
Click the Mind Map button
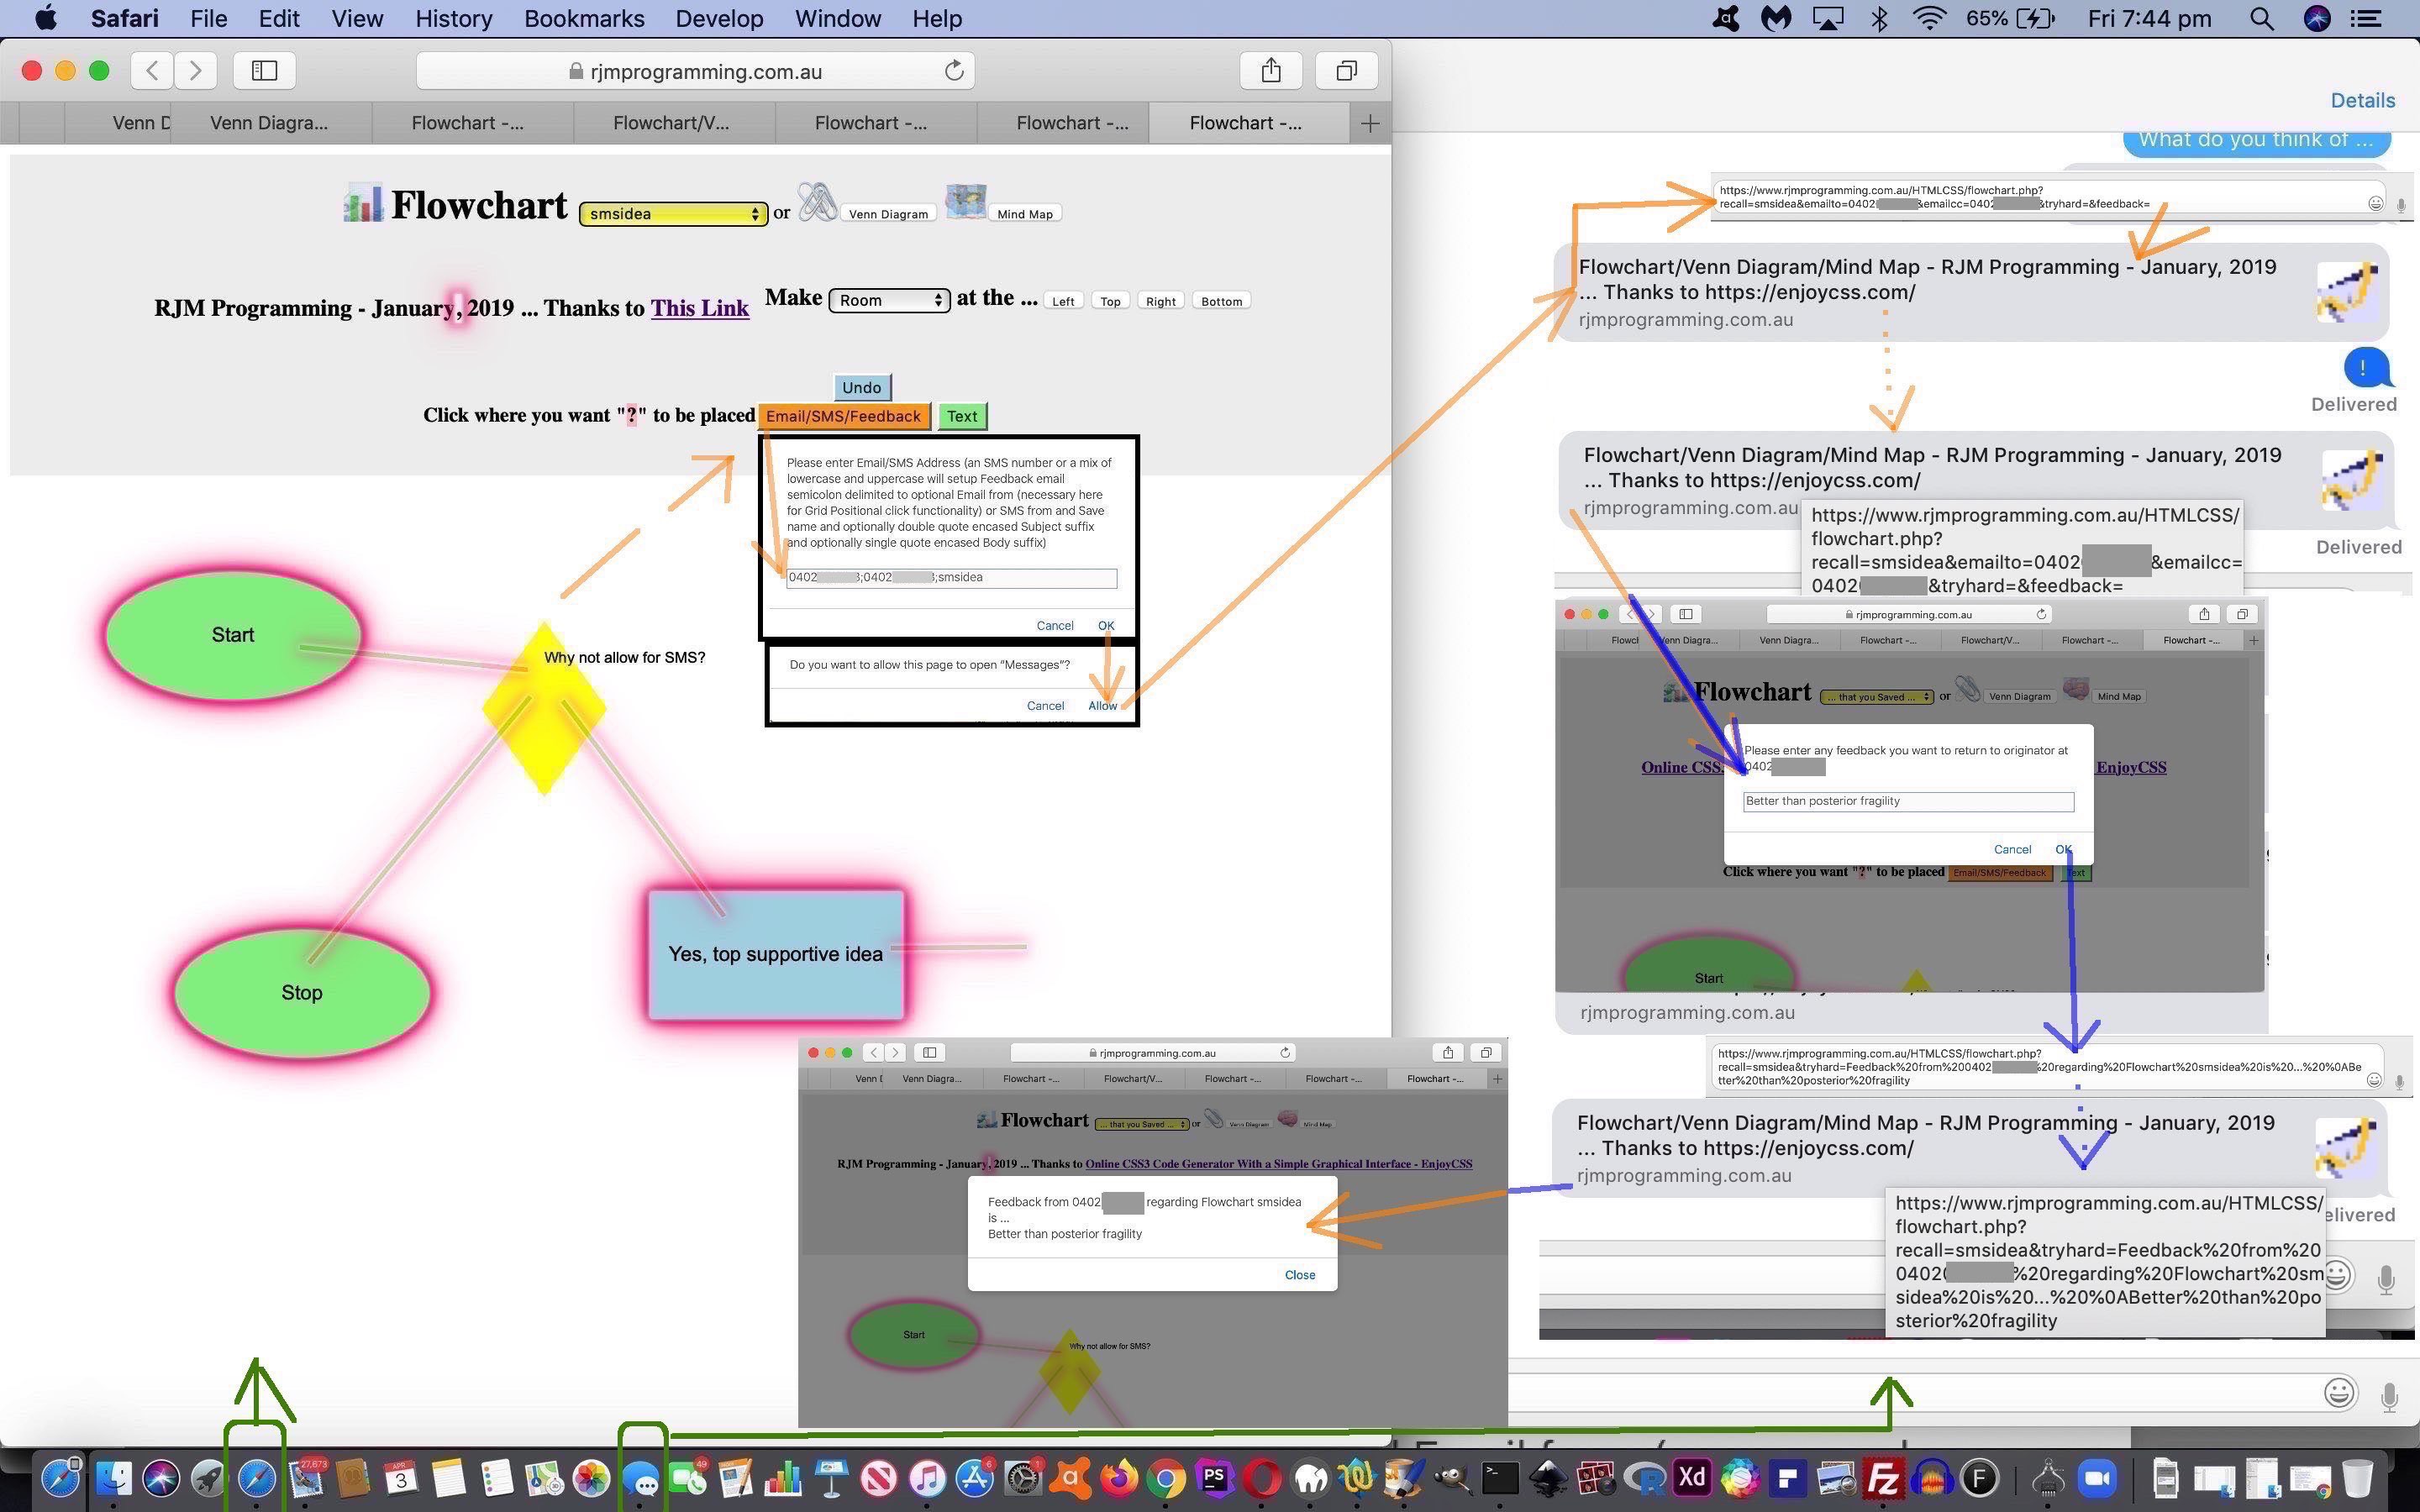tap(1025, 214)
